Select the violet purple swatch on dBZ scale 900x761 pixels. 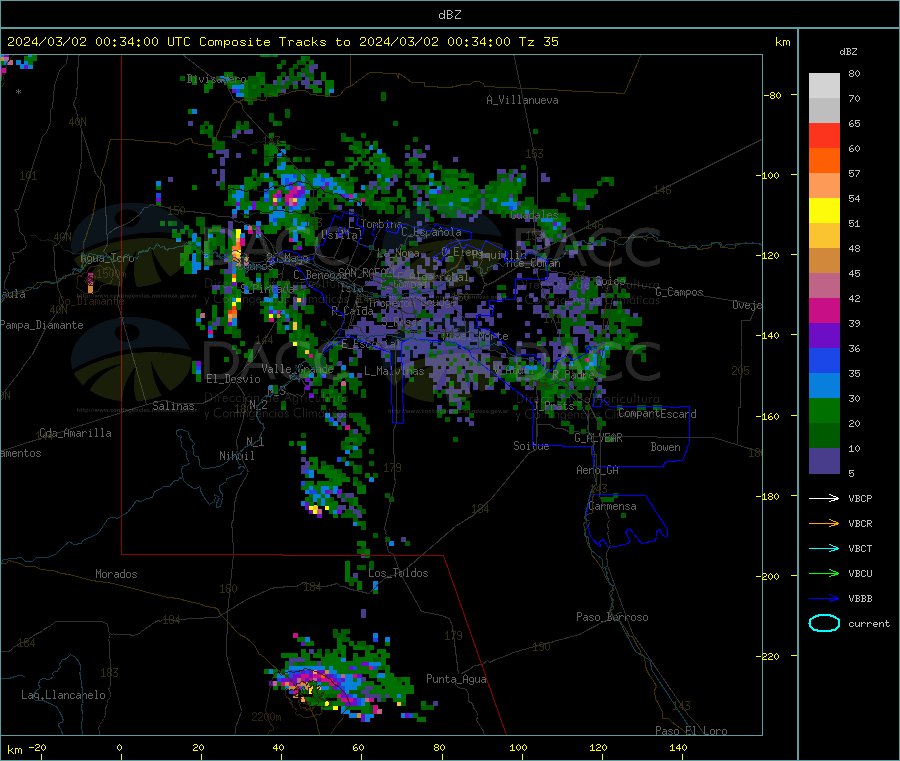pyautogui.click(x=824, y=336)
